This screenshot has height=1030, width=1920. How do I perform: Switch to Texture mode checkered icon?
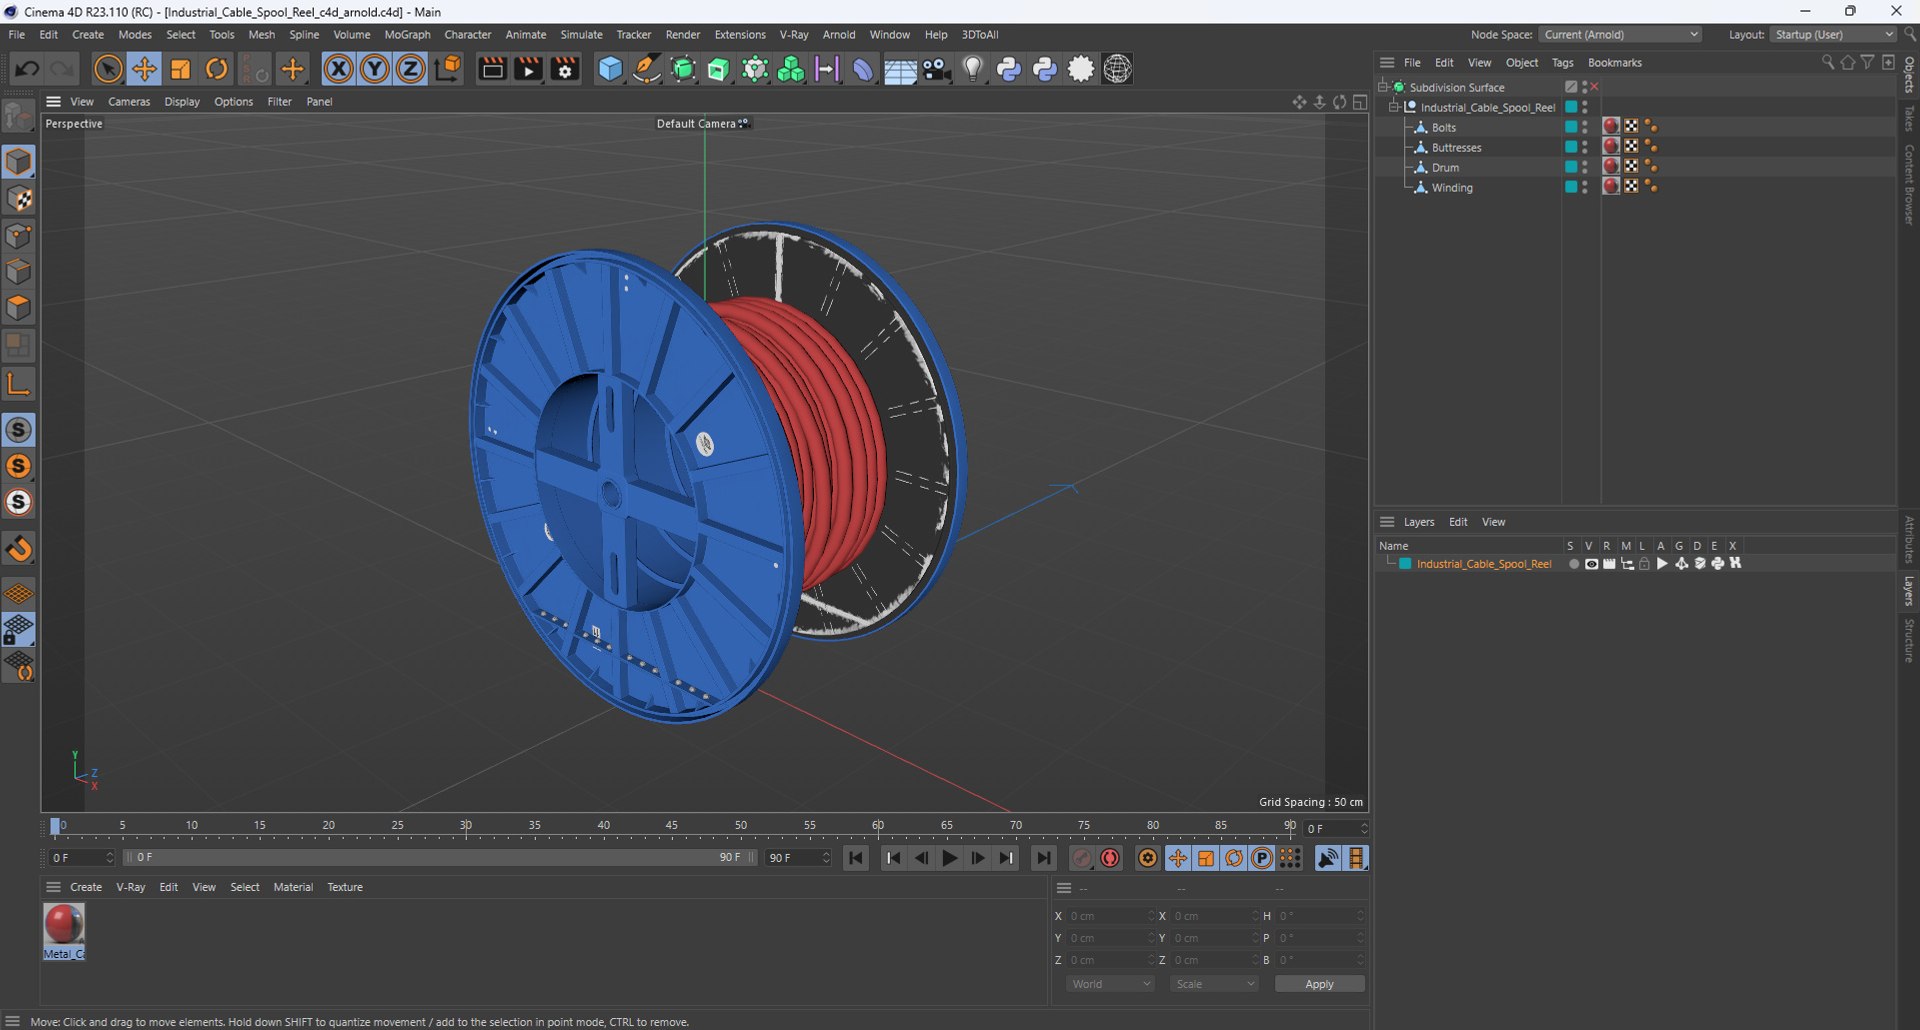point(19,199)
